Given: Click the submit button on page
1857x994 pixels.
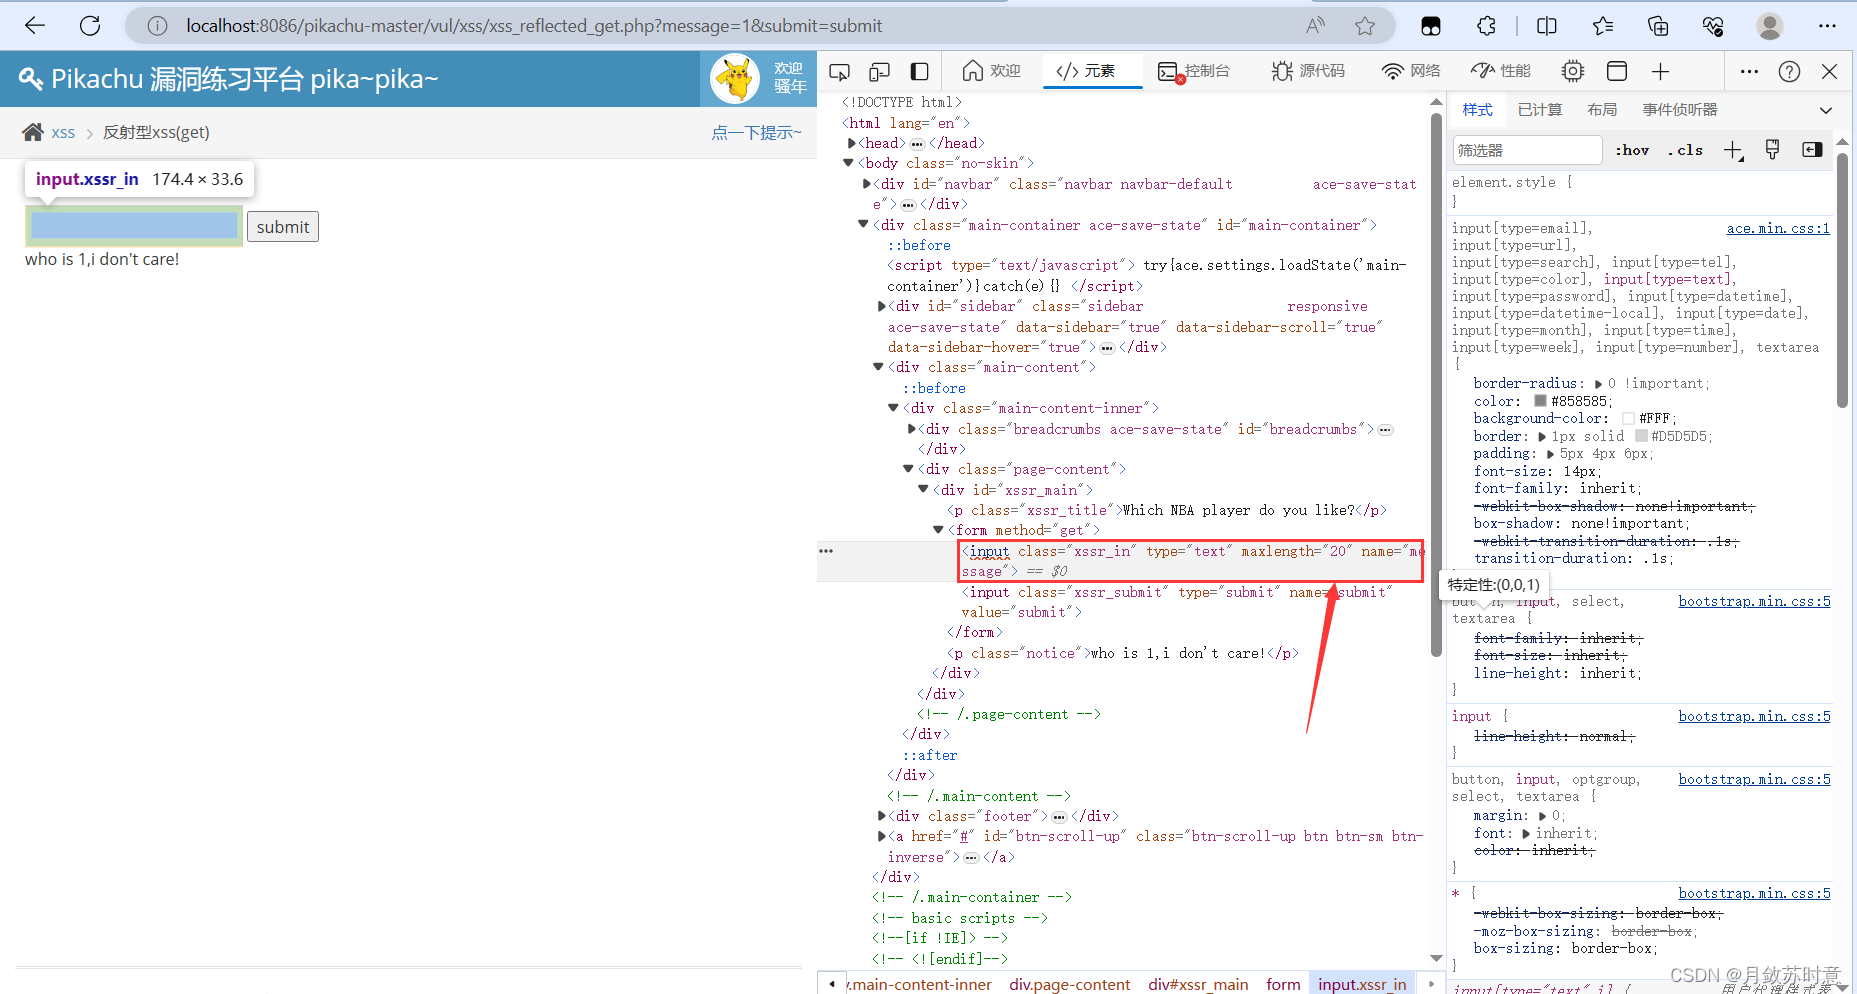Looking at the screenshot, I should coord(283,227).
